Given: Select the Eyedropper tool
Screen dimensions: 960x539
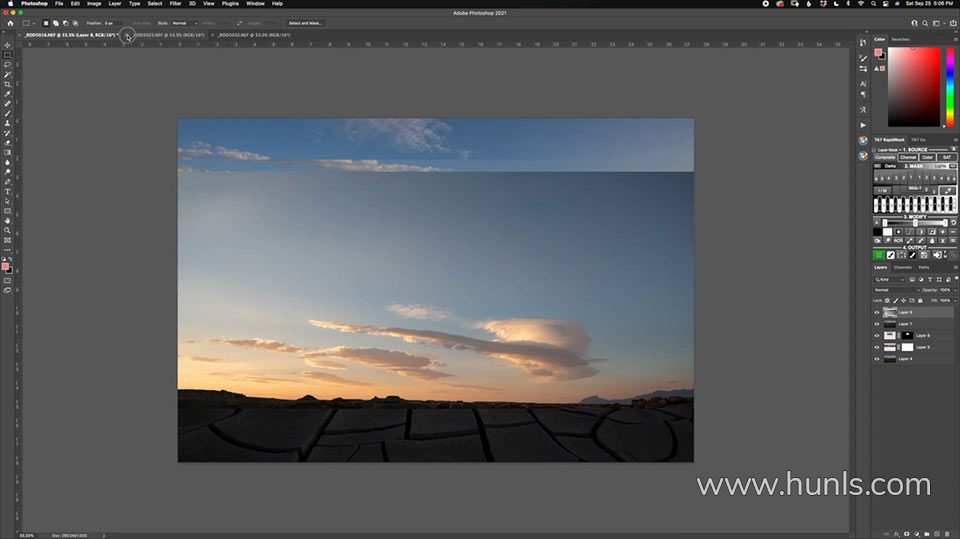Looking at the screenshot, I should point(7,94).
